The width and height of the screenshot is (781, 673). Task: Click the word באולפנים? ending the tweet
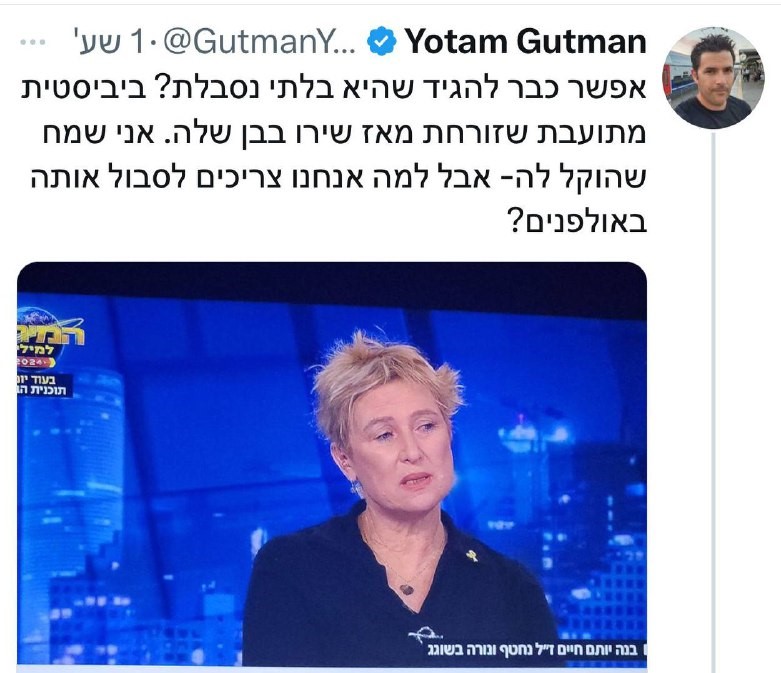pyautogui.click(x=576, y=222)
